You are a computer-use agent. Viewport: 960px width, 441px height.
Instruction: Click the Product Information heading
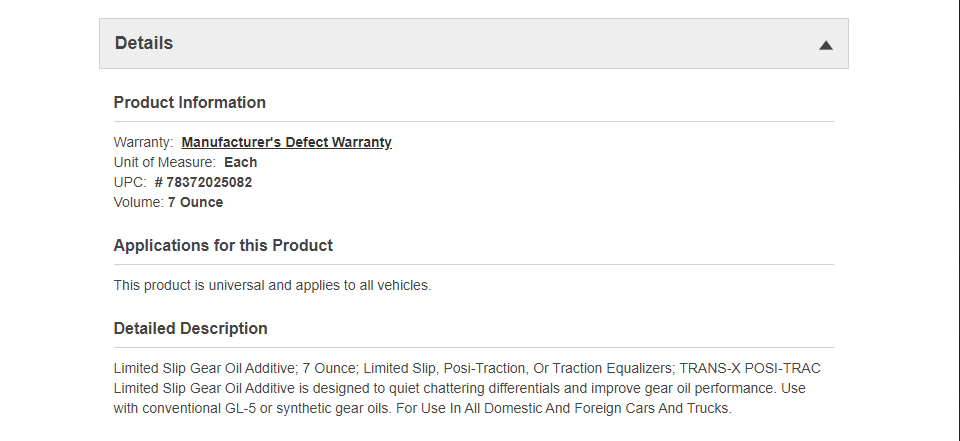190,102
